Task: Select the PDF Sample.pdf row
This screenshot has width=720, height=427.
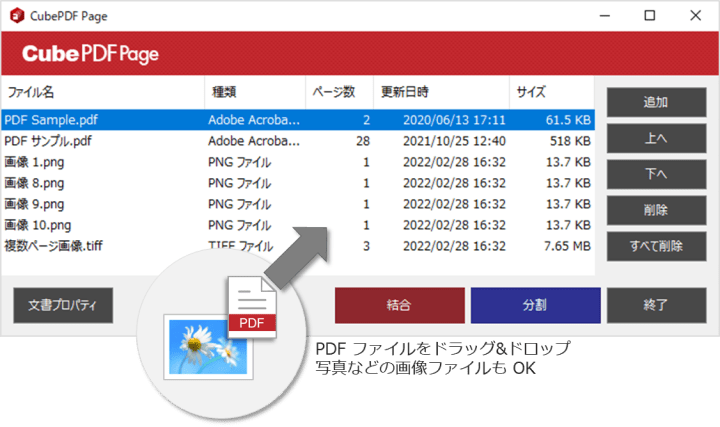Action: 298,120
